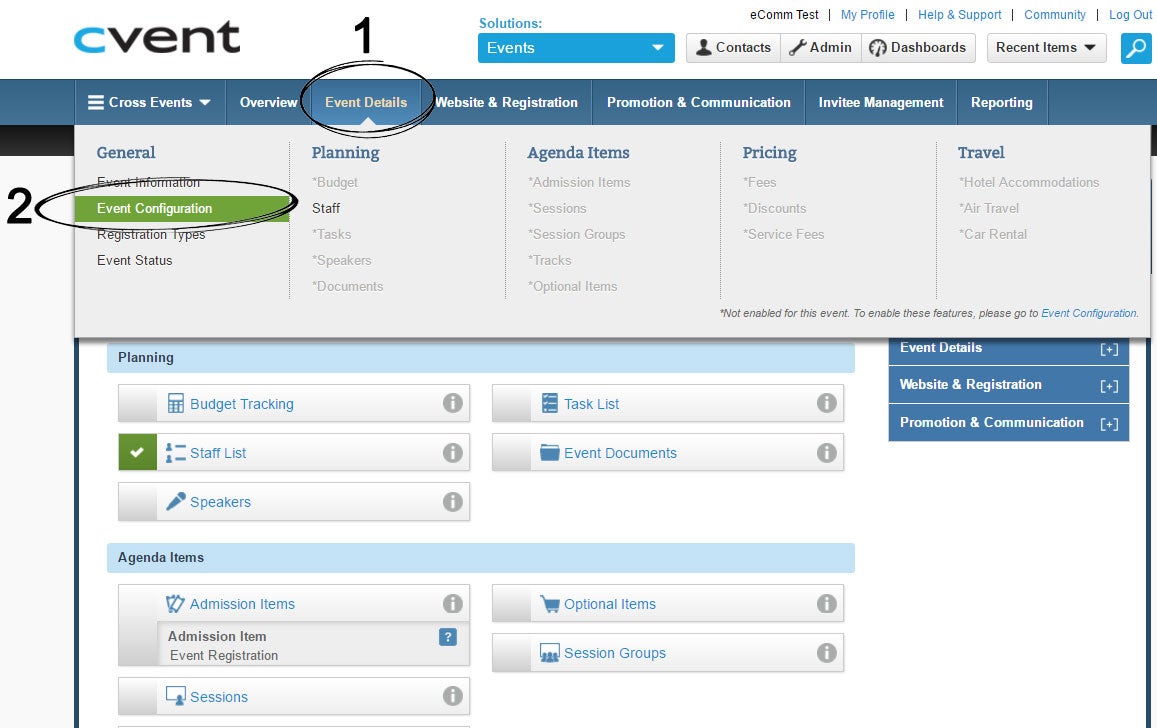Select Event Information in the General menu

pos(148,182)
